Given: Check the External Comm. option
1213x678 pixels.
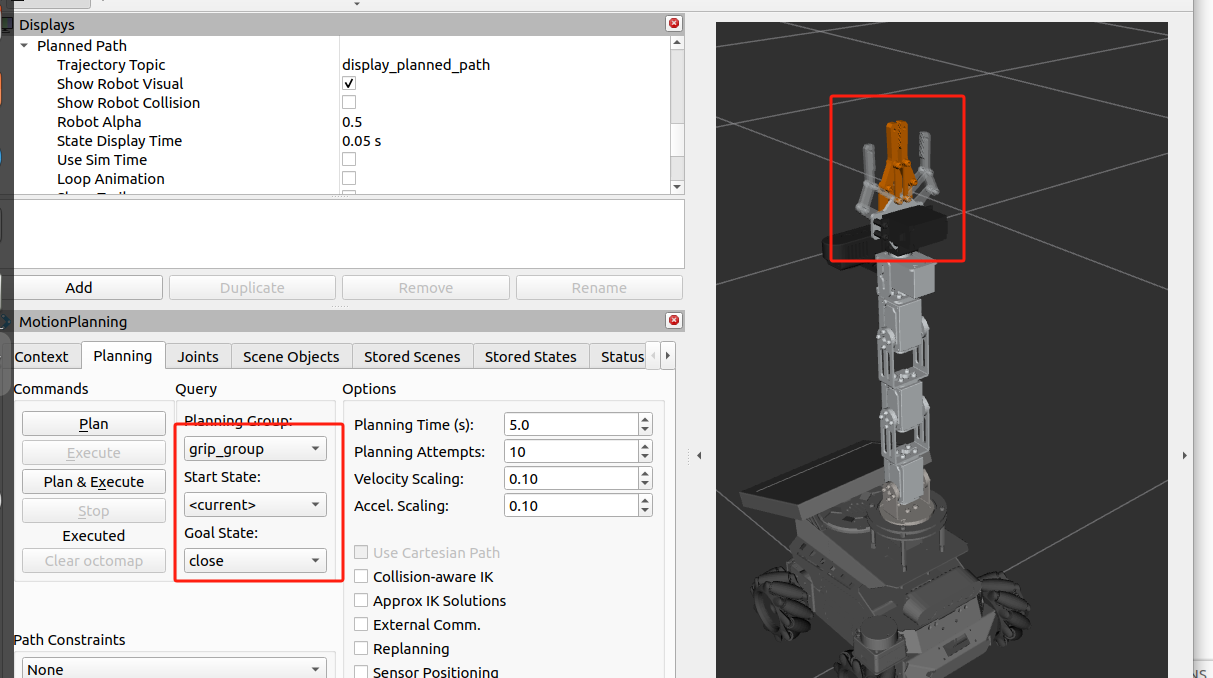Looking at the screenshot, I should point(362,624).
